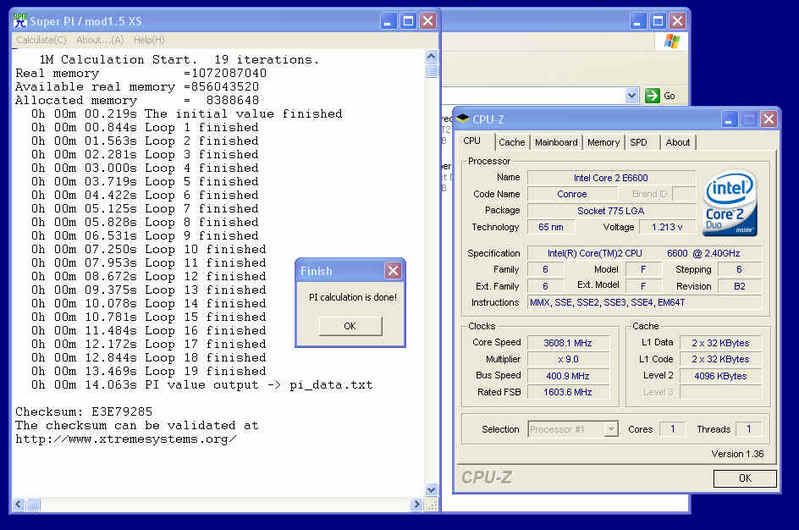Click the L1 Data value '2 x 32 KBytes'
The width and height of the screenshot is (799, 530).
721,343
